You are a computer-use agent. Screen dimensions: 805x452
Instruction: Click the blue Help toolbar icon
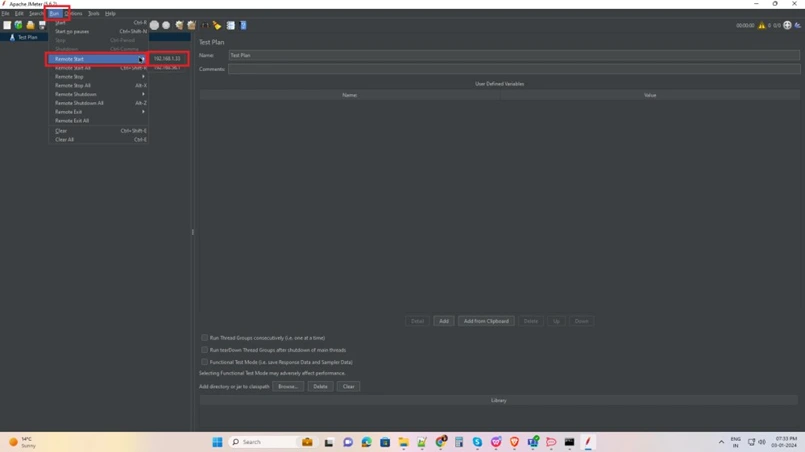tap(243, 25)
